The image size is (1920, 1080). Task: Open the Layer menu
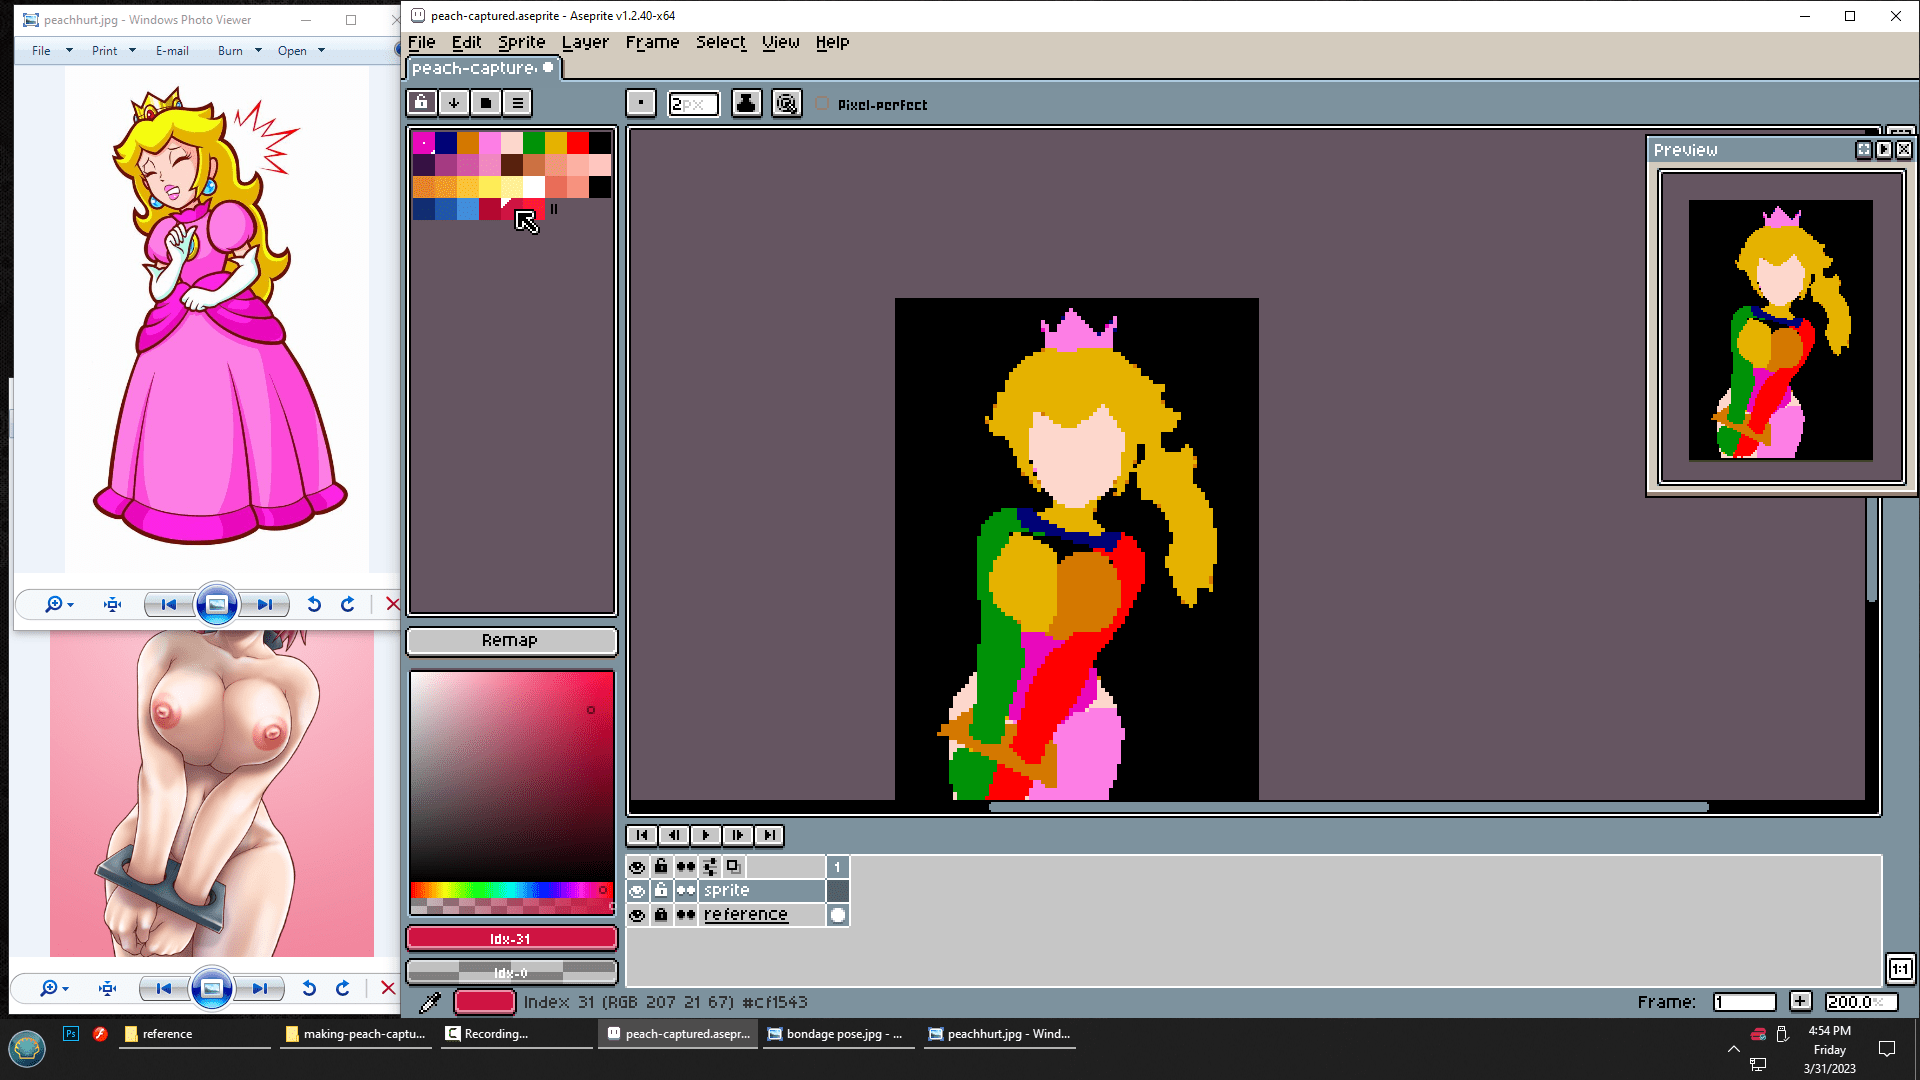pyautogui.click(x=585, y=42)
